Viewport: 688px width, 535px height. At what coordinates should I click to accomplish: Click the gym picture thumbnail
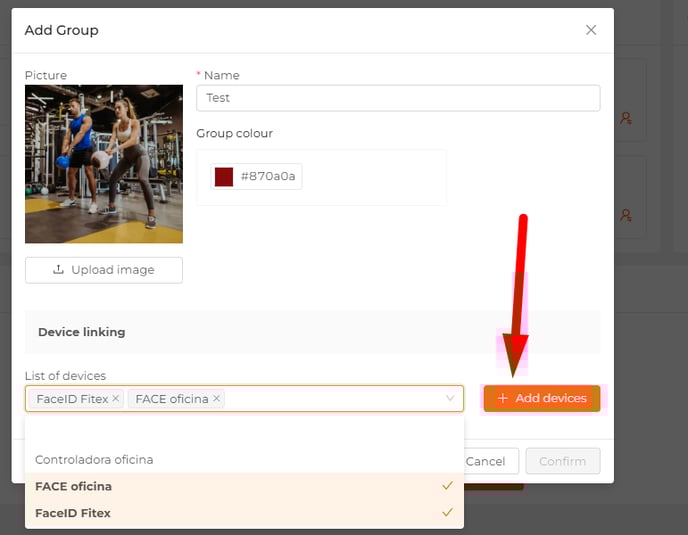(104, 164)
